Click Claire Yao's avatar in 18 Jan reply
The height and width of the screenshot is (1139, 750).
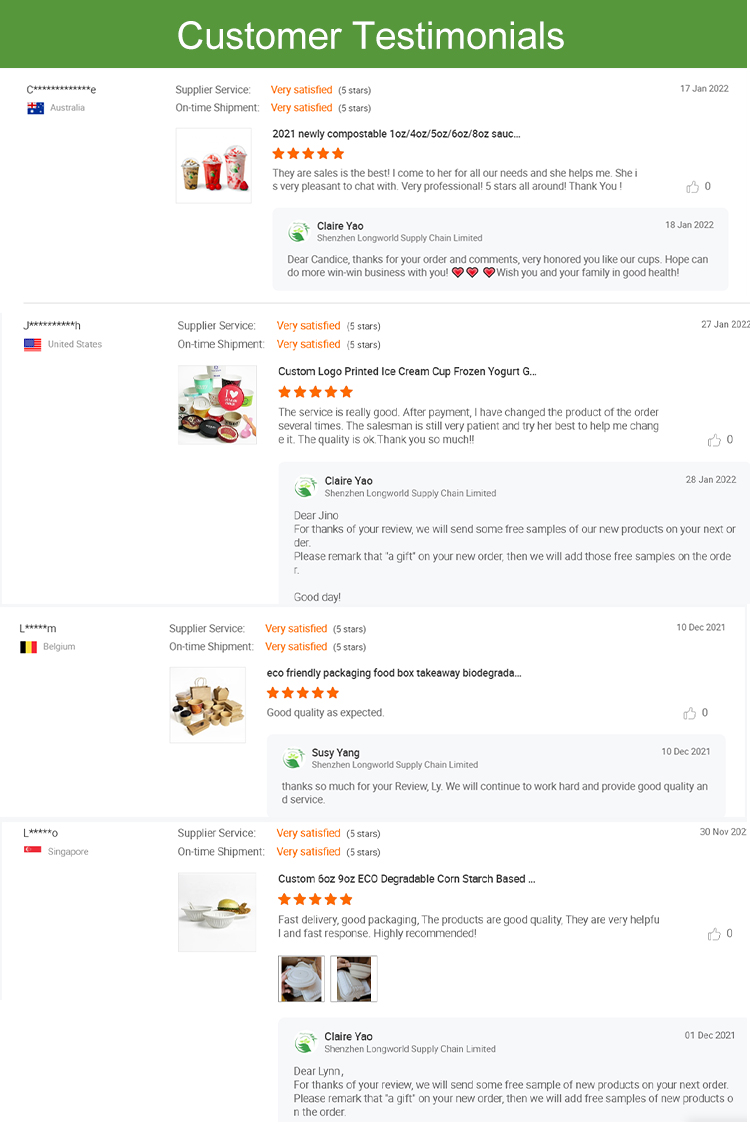(298, 232)
